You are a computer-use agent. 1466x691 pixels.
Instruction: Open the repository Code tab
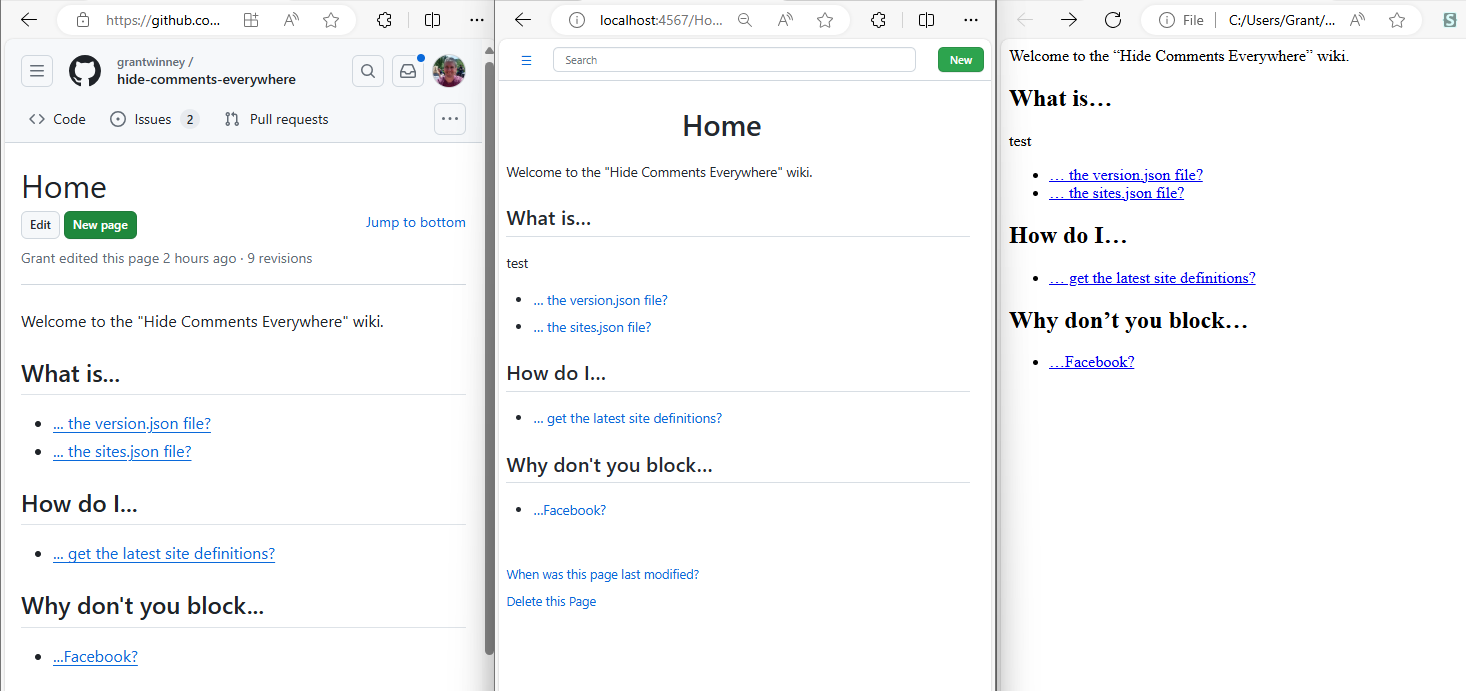coord(58,119)
